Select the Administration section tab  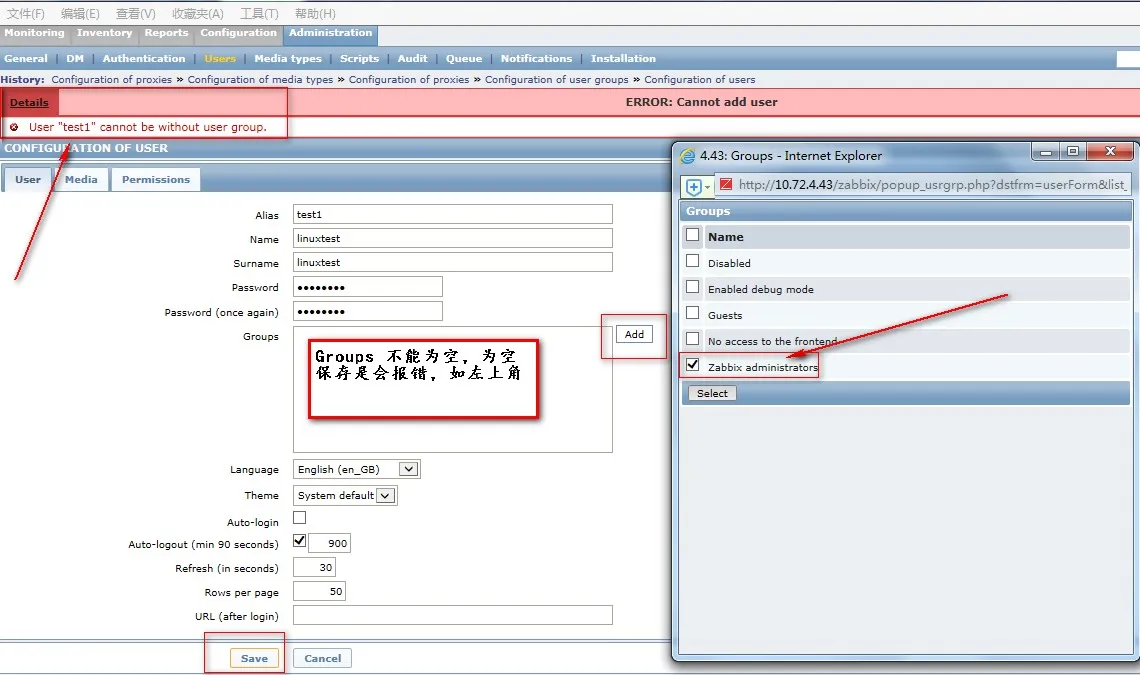pos(330,34)
